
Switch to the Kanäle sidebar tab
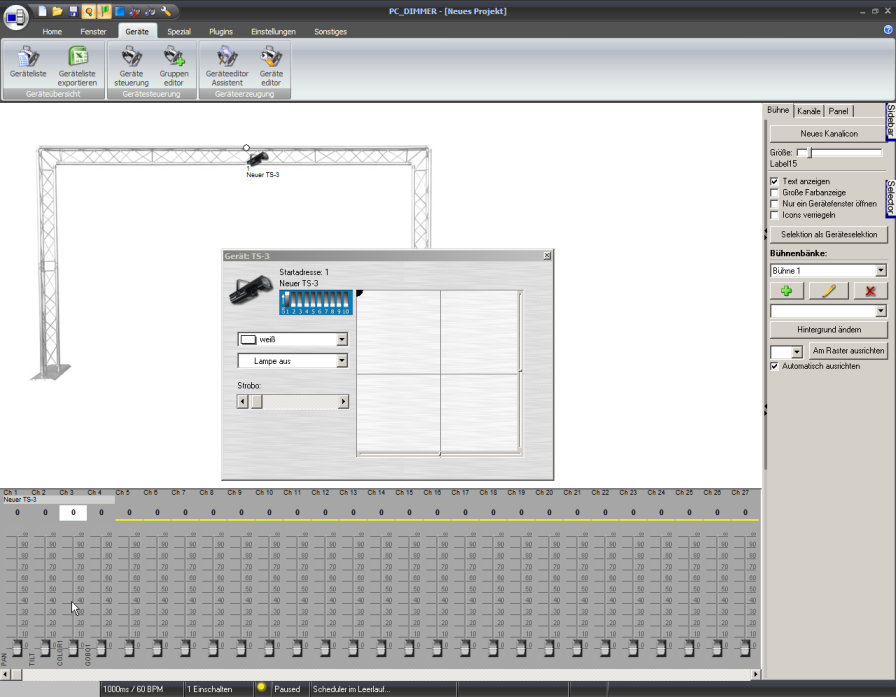[809, 111]
